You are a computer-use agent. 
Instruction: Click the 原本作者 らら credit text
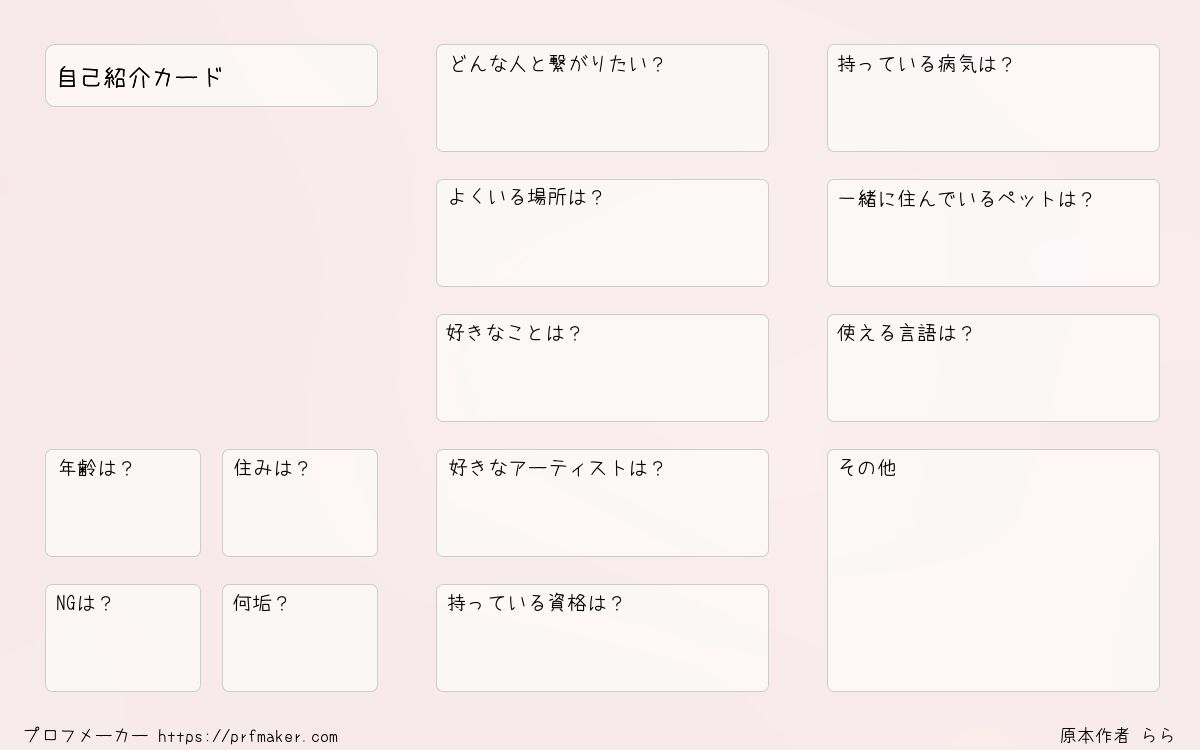[1118, 736]
